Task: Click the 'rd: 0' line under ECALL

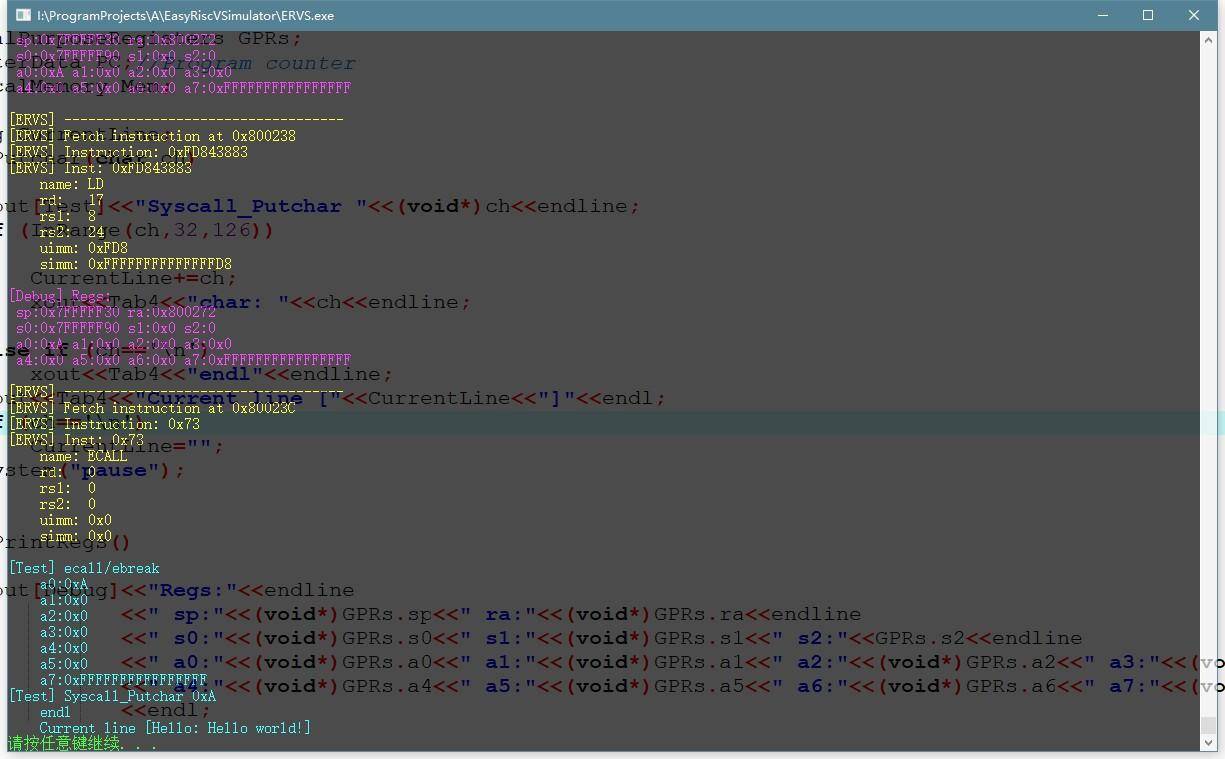Action: (x=67, y=472)
